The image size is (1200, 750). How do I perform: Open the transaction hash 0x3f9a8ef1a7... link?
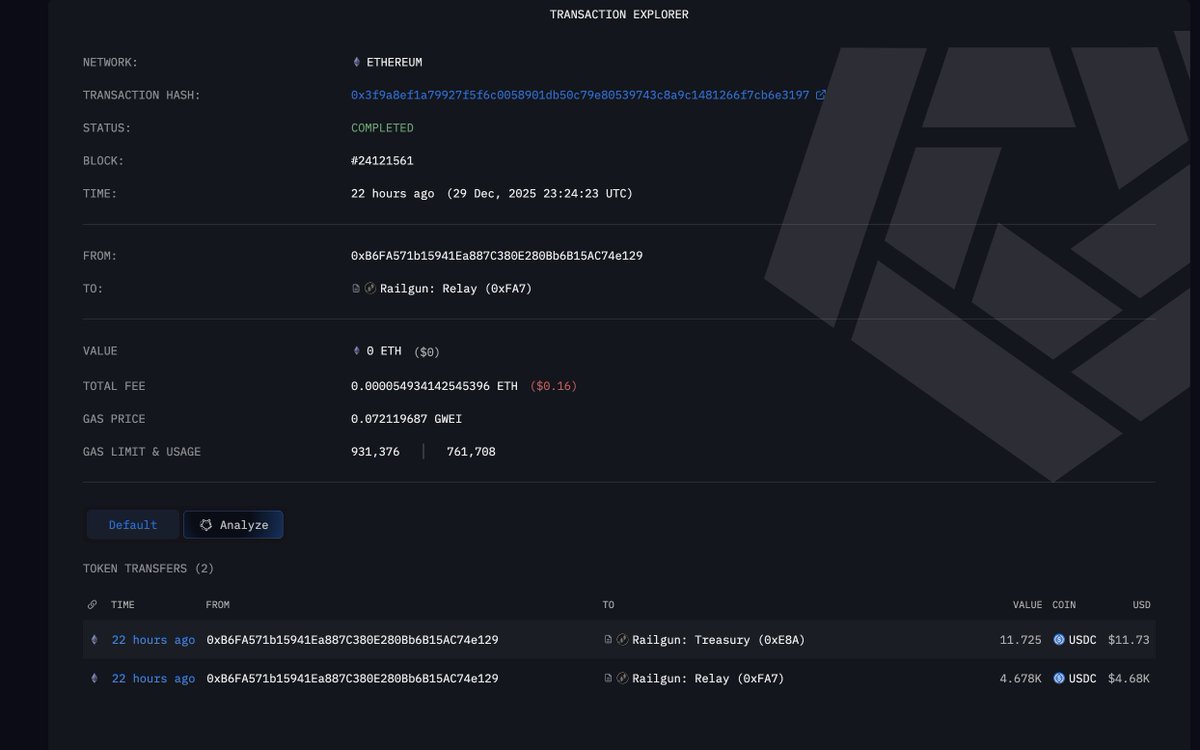pyautogui.click(x=580, y=95)
